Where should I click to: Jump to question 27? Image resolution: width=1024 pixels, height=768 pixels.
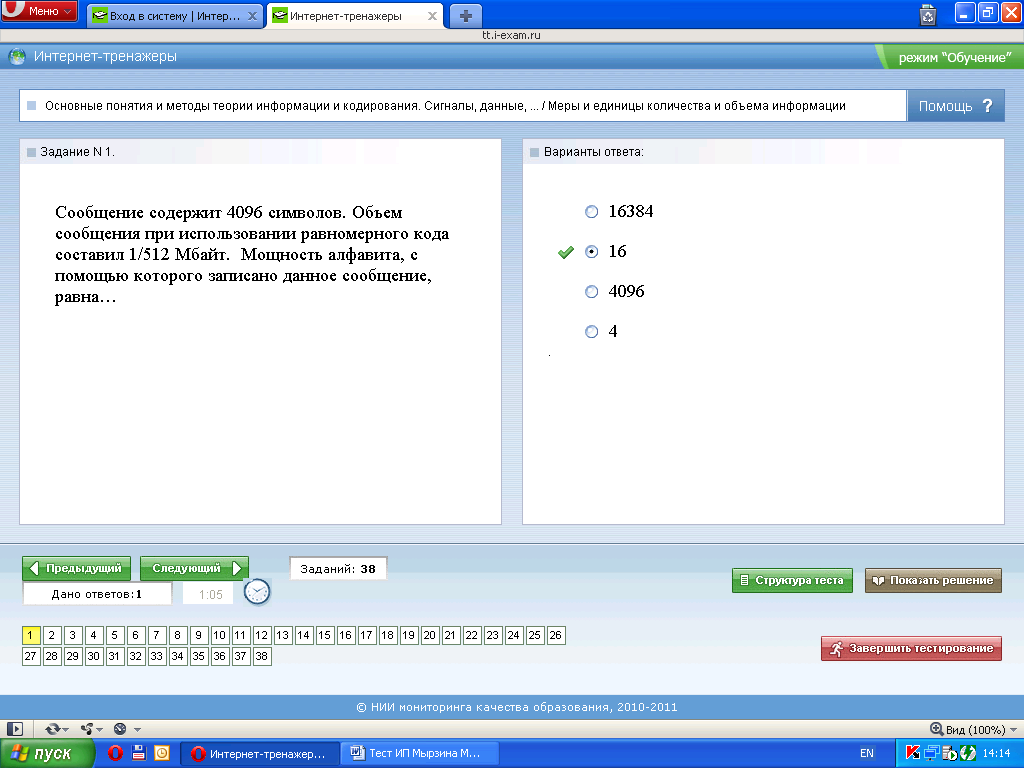(31, 656)
